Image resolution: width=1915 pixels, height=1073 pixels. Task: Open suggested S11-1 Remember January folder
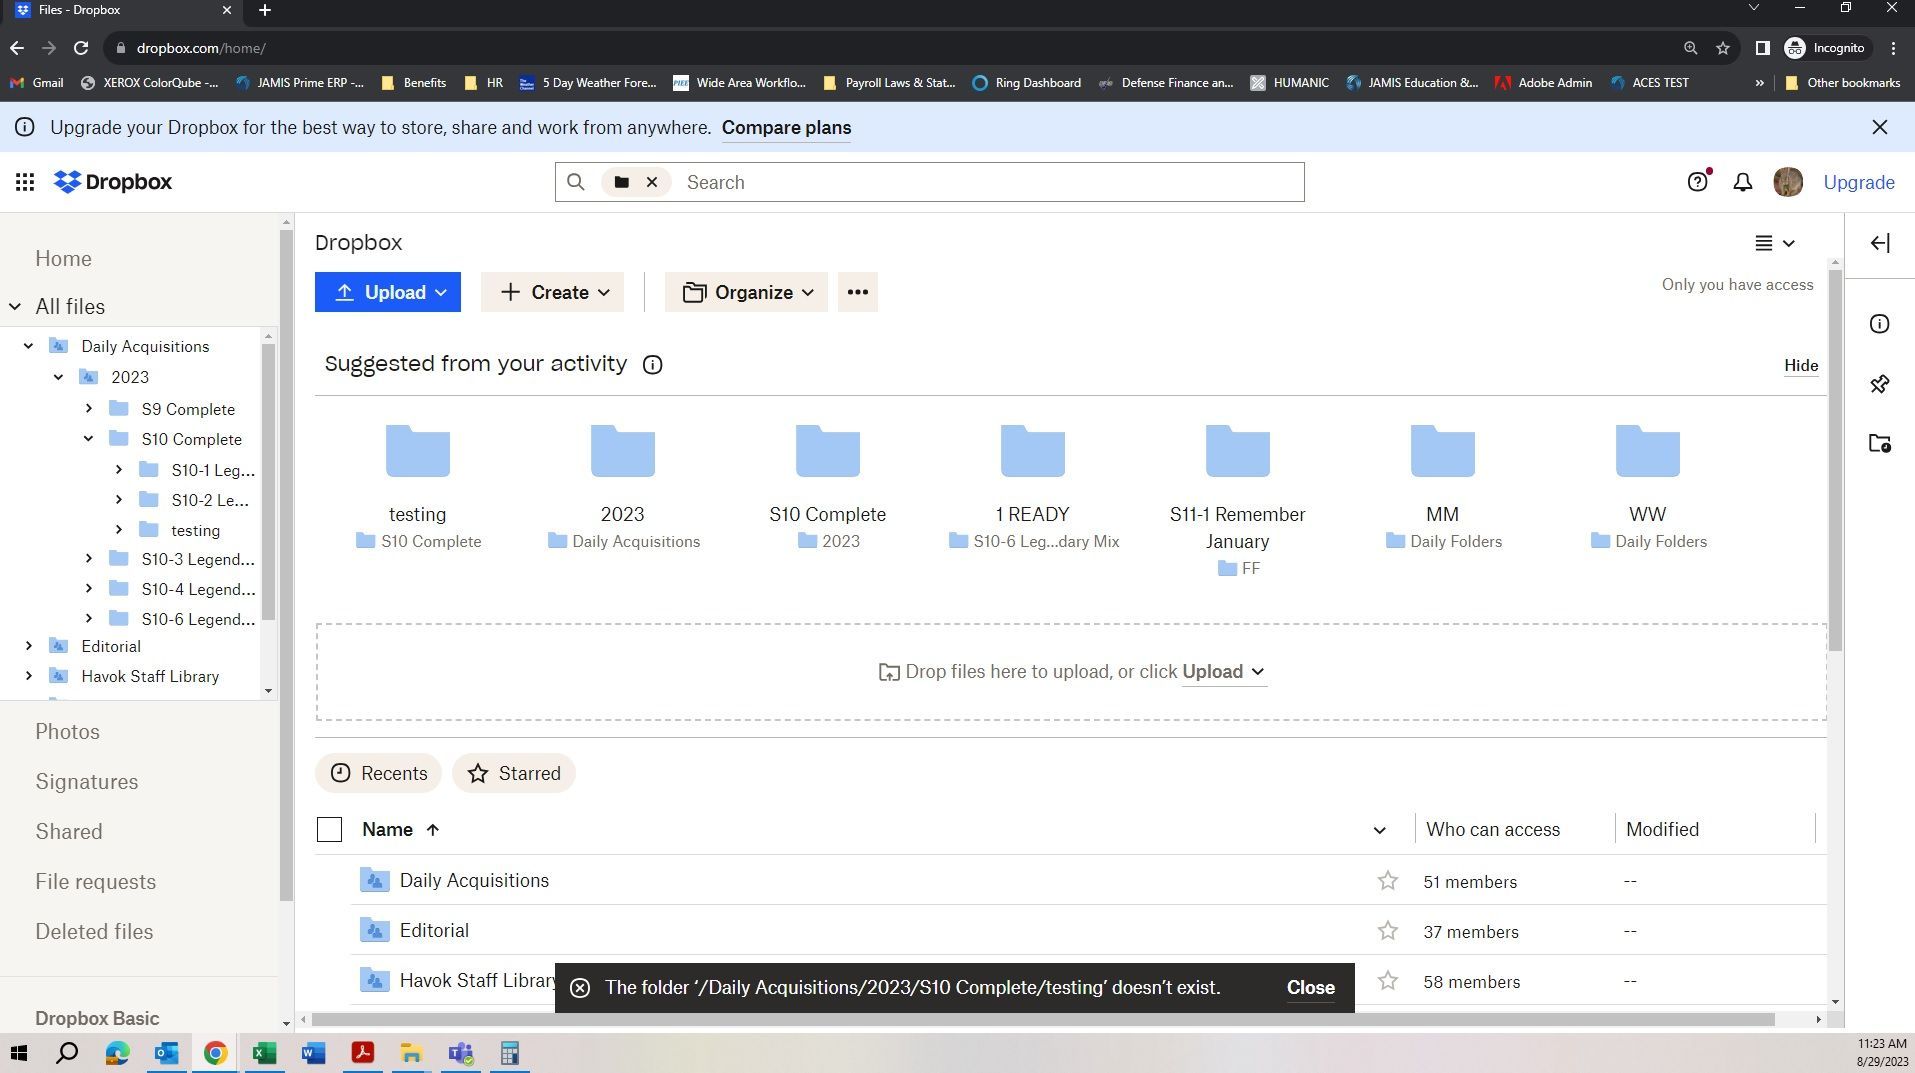pos(1237,500)
